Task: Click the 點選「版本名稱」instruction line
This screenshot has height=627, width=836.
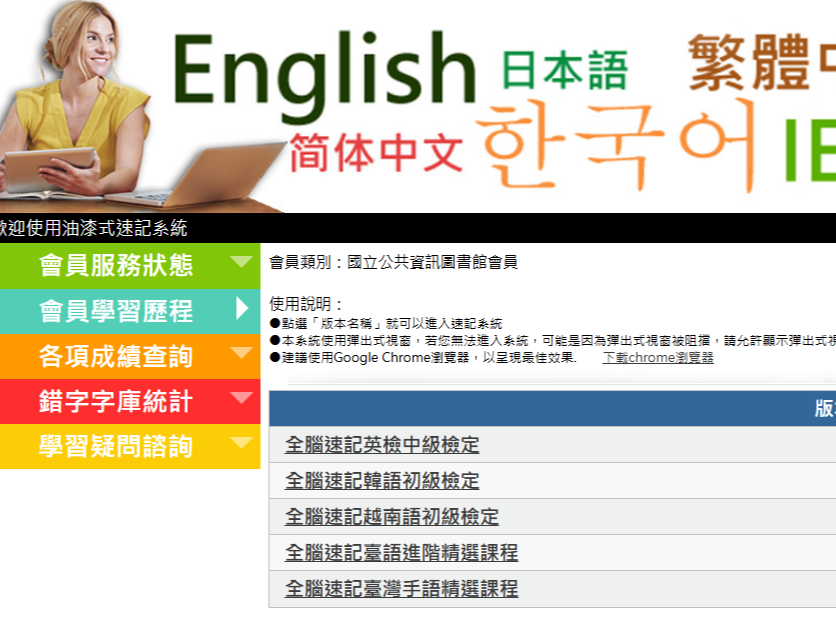Action: 386,324
